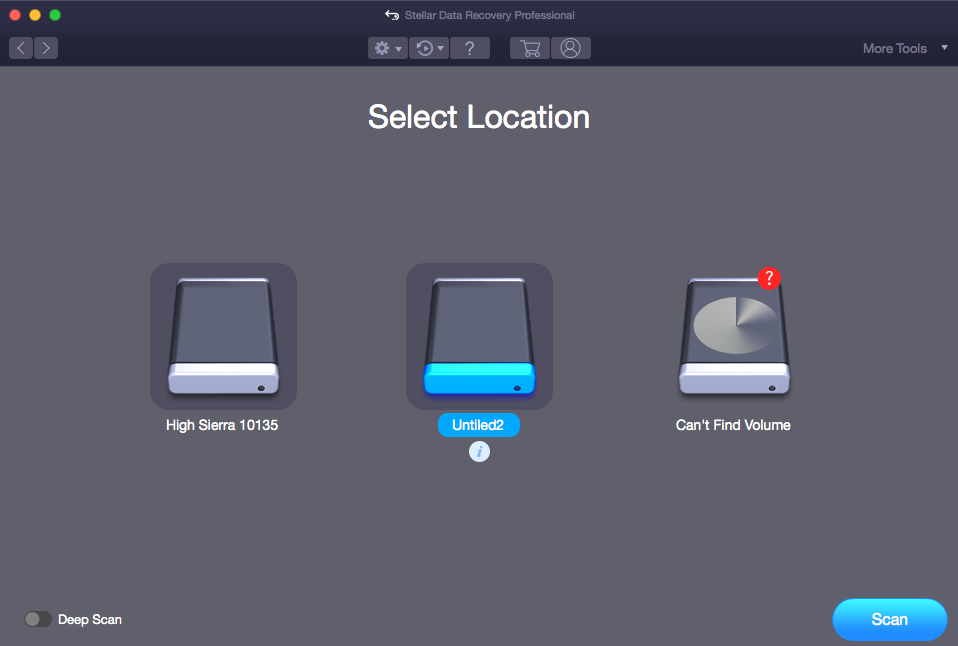Screen dimensions: 958x646
Task: Click the shopping cart buy icon
Action: click(530, 48)
